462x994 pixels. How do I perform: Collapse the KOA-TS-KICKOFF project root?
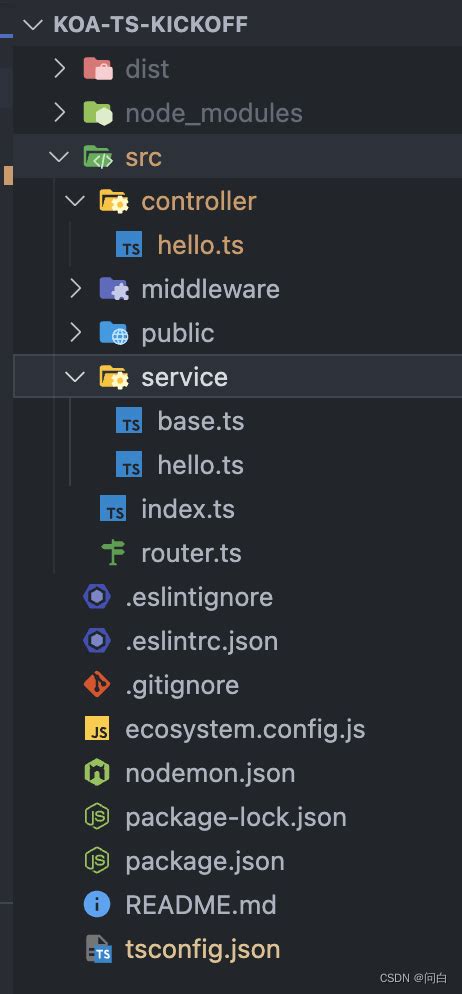coord(33,25)
